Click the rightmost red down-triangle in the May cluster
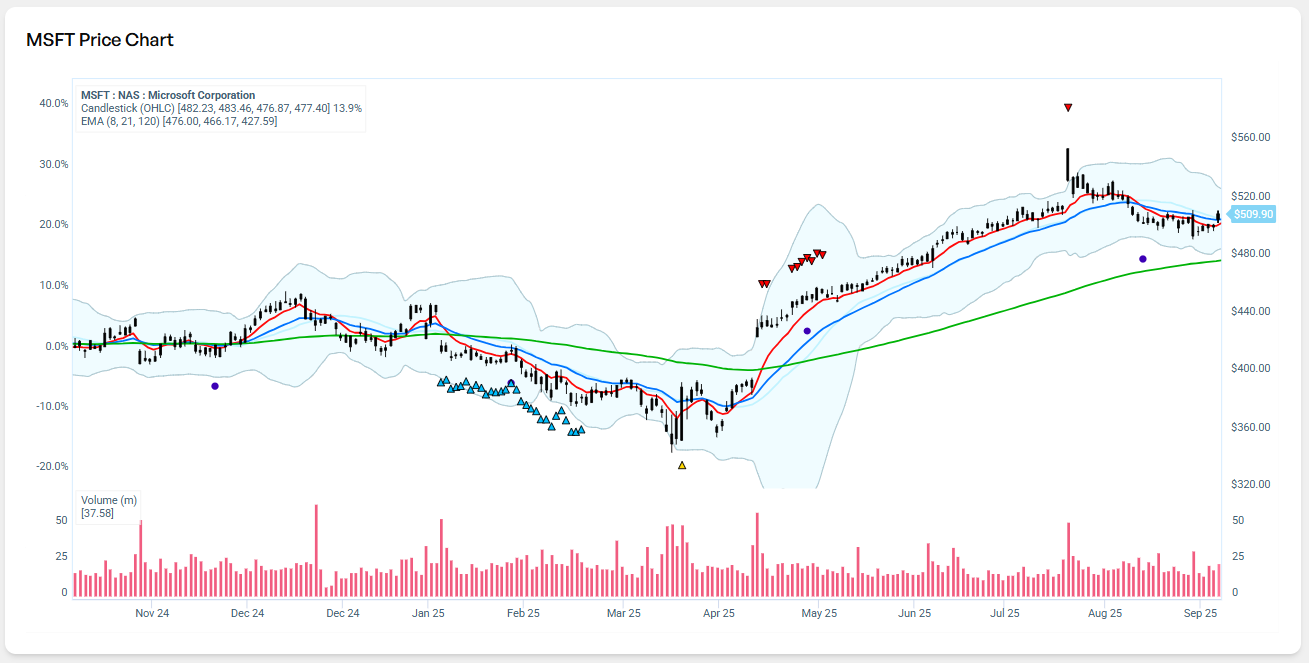This screenshot has width=1309, height=663. click(822, 254)
